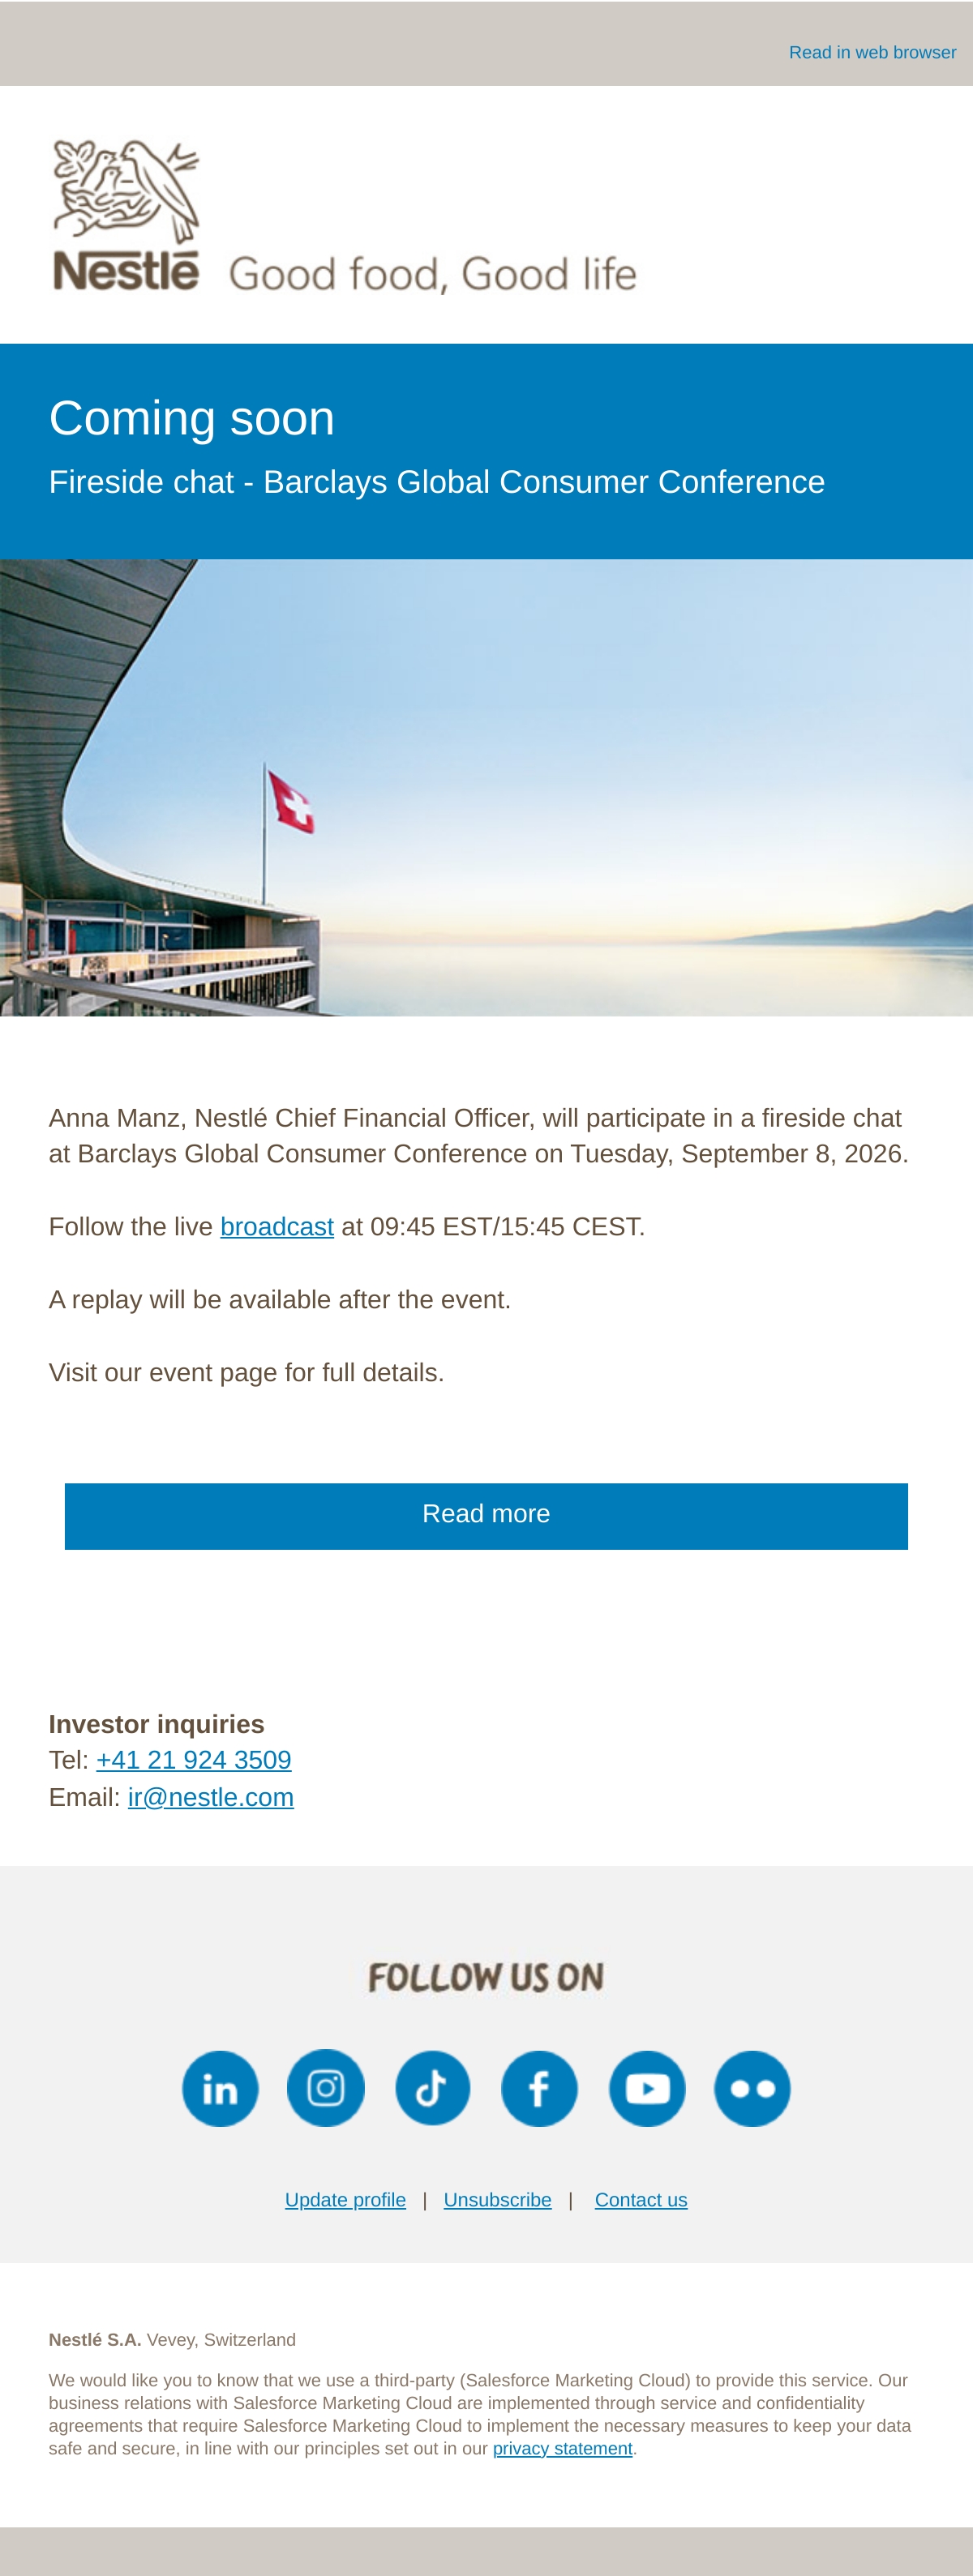Open Read in web browser link

[872, 52]
